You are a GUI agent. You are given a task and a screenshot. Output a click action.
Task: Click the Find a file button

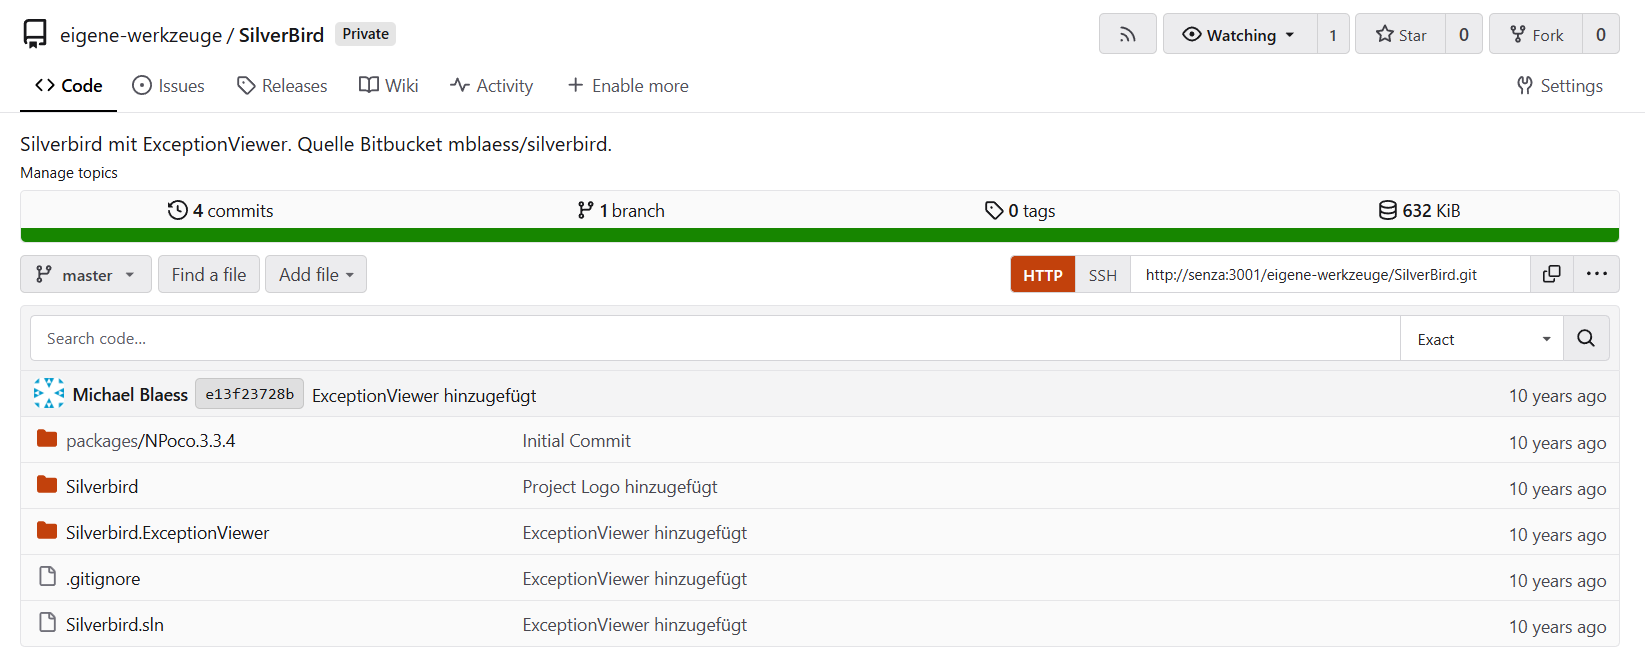[x=209, y=274]
